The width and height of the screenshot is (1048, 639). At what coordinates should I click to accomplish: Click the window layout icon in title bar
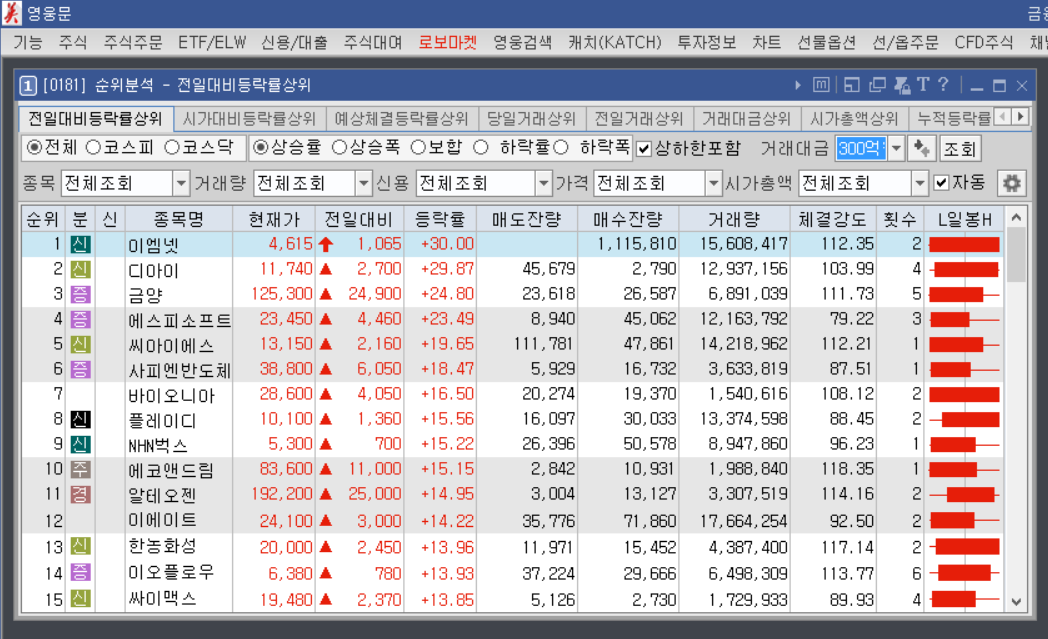[851, 85]
